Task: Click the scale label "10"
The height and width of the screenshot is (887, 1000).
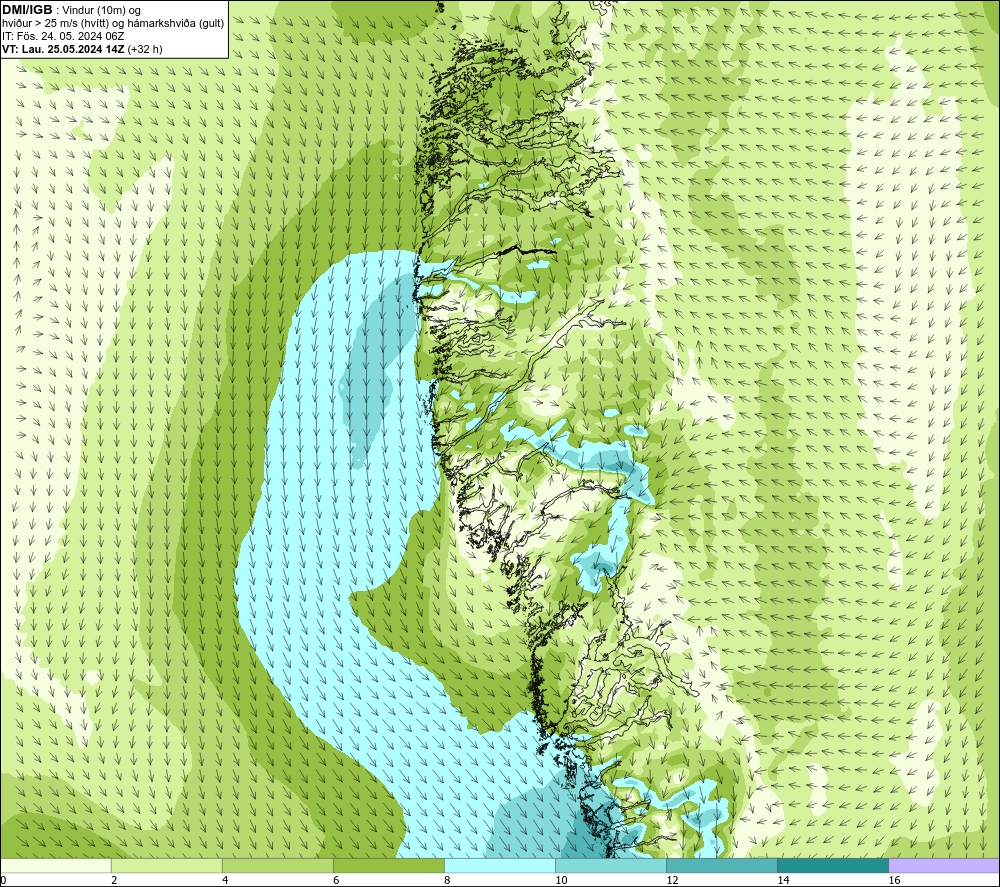Action: tap(561, 881)
